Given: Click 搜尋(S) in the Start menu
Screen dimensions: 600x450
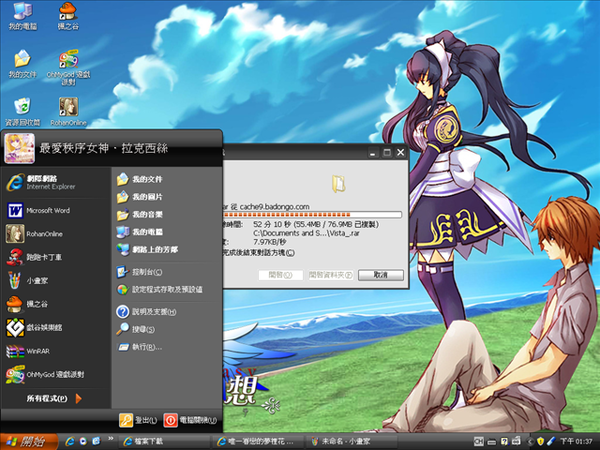Looking at the screenshot, I should coord(136,329).
